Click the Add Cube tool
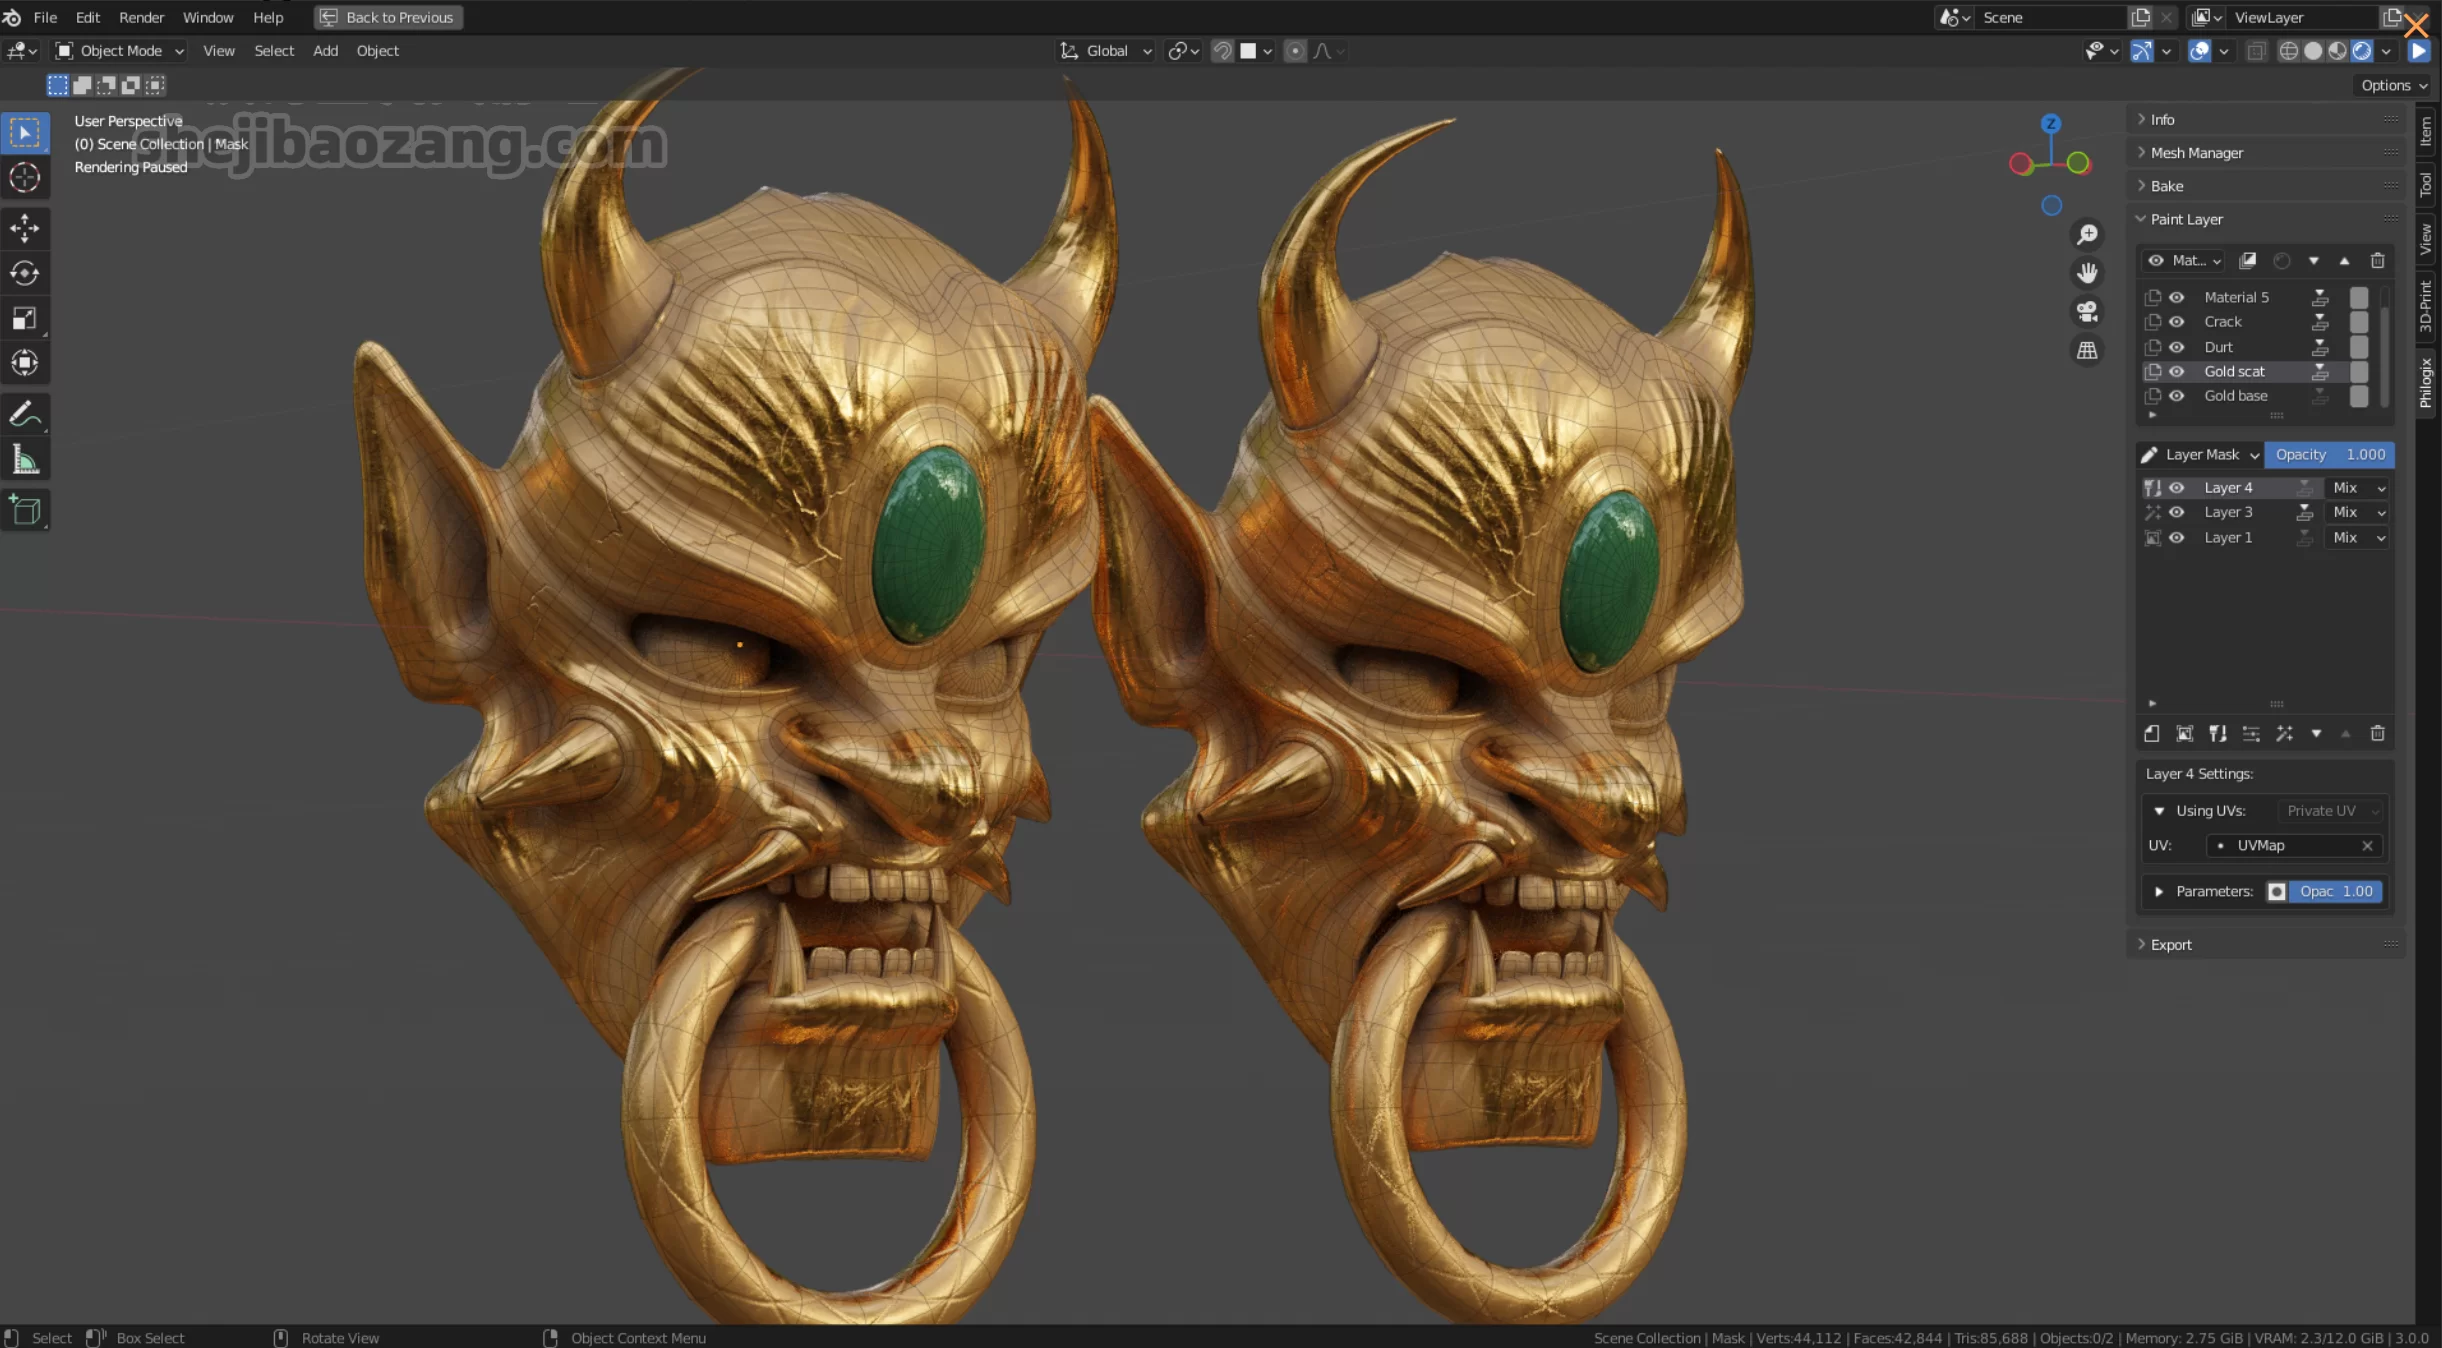 coord(25,510)
